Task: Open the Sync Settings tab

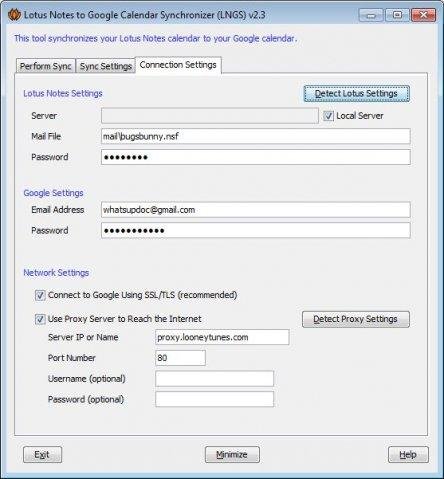Action: pyautogui.click(x=106, y=66)
